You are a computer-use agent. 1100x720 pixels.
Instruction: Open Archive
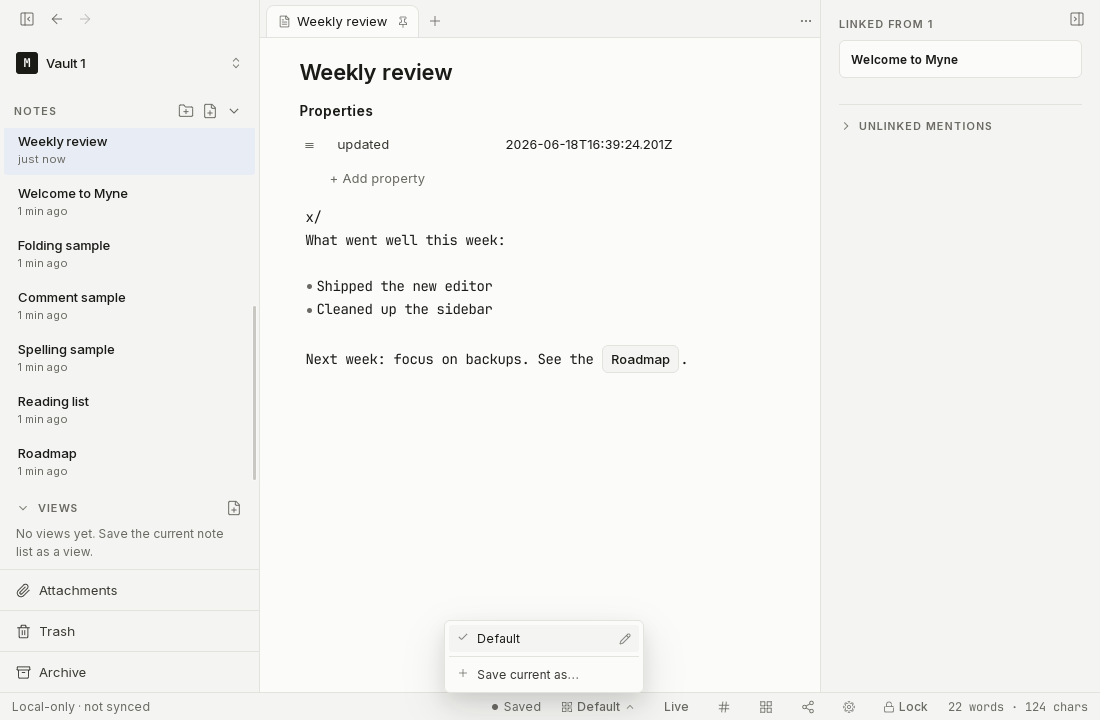[x=130, y=672]
